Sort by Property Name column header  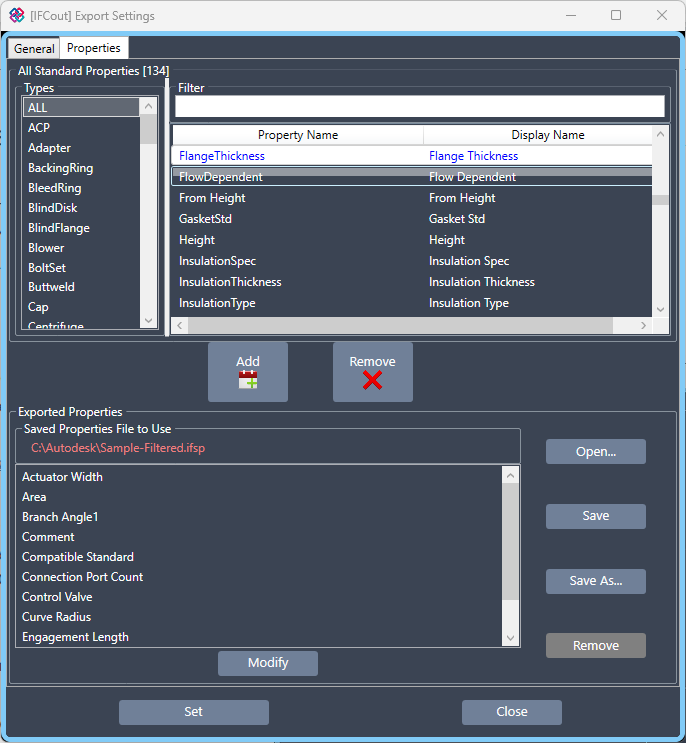point(298,135)
